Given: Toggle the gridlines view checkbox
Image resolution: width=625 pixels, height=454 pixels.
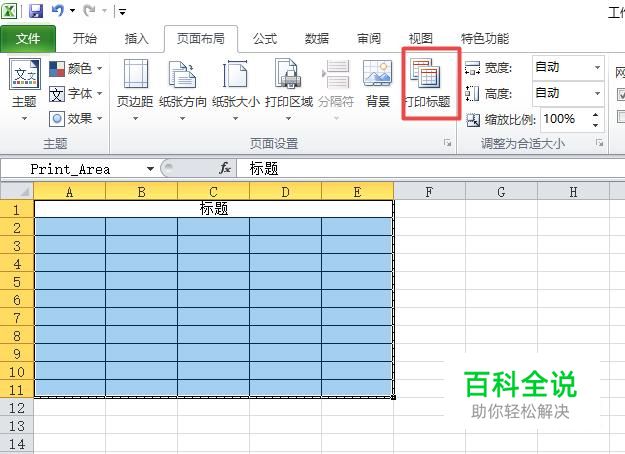Looking at the screenshot, I should (621, 95).
